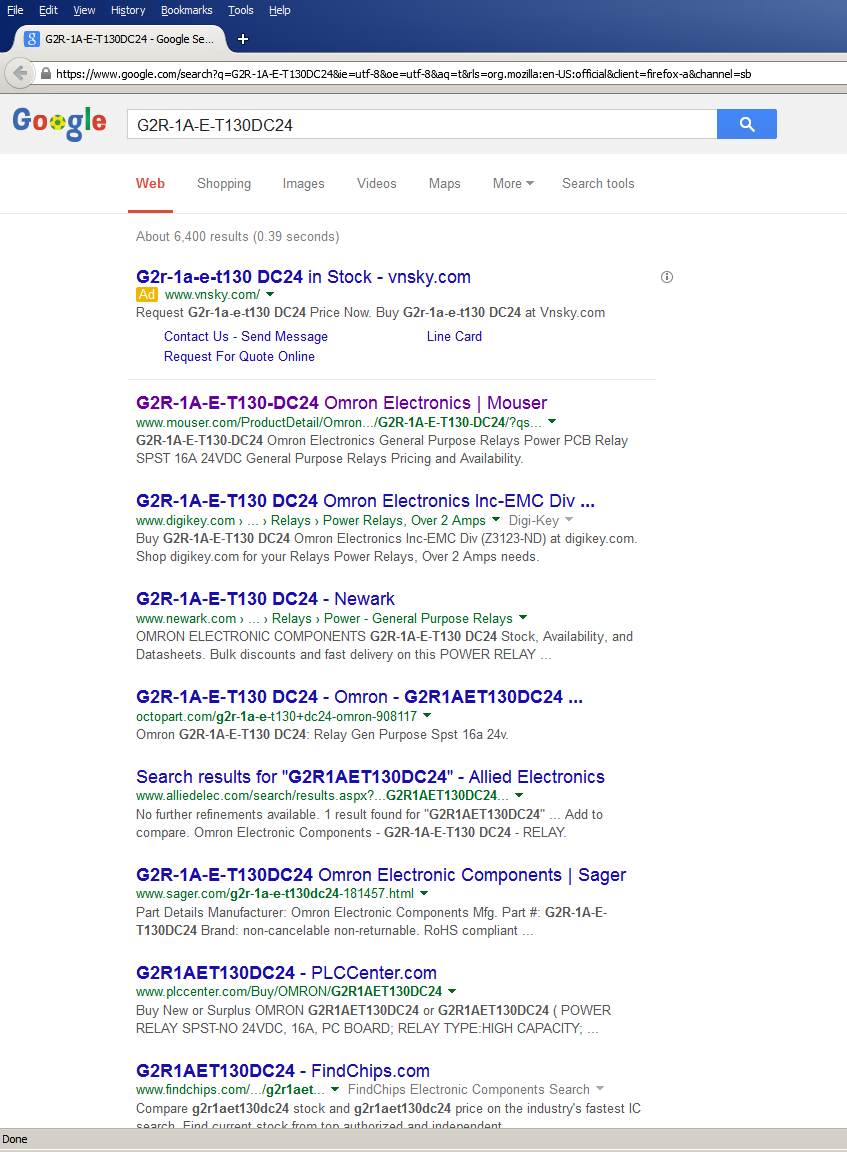Image resolution: width=847 pixels, height=1152 pixels.
Task: Open the Omron G2R1AET130DC24 octopart result title
Action: [x=359, y=696]
